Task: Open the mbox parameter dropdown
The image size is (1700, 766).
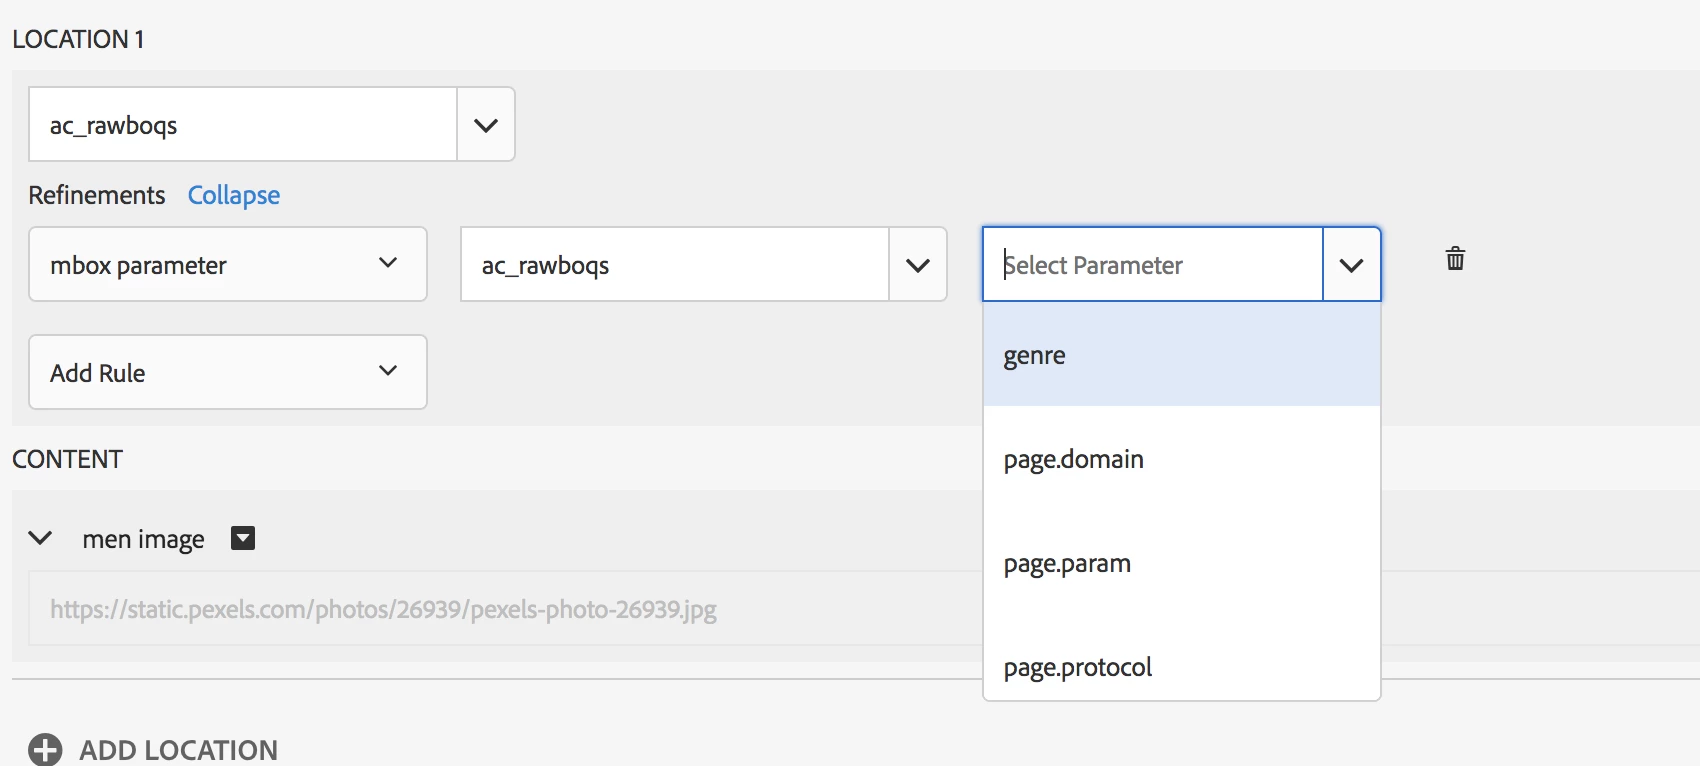Action: [228, 264]
